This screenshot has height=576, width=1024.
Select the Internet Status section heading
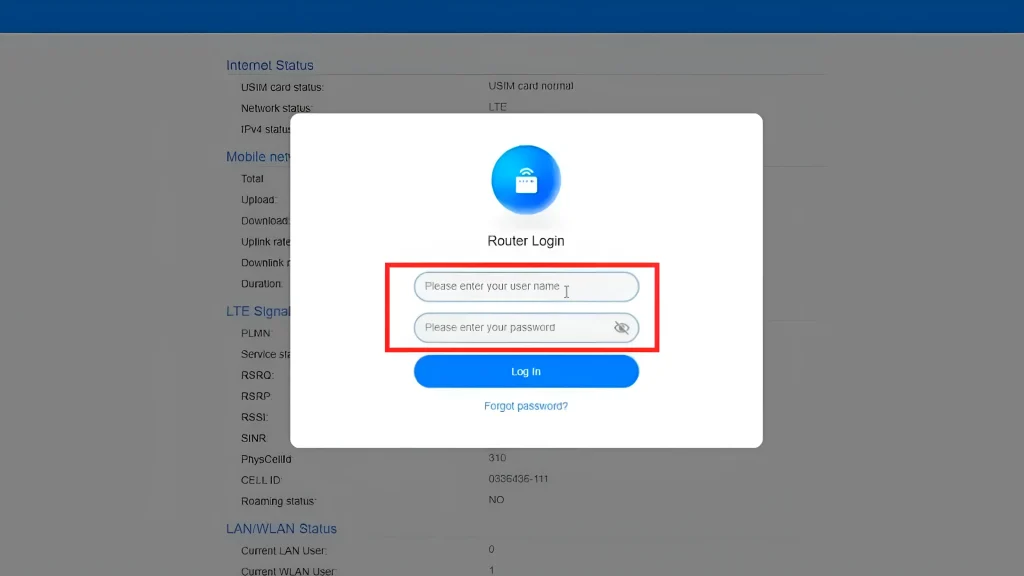269,64
